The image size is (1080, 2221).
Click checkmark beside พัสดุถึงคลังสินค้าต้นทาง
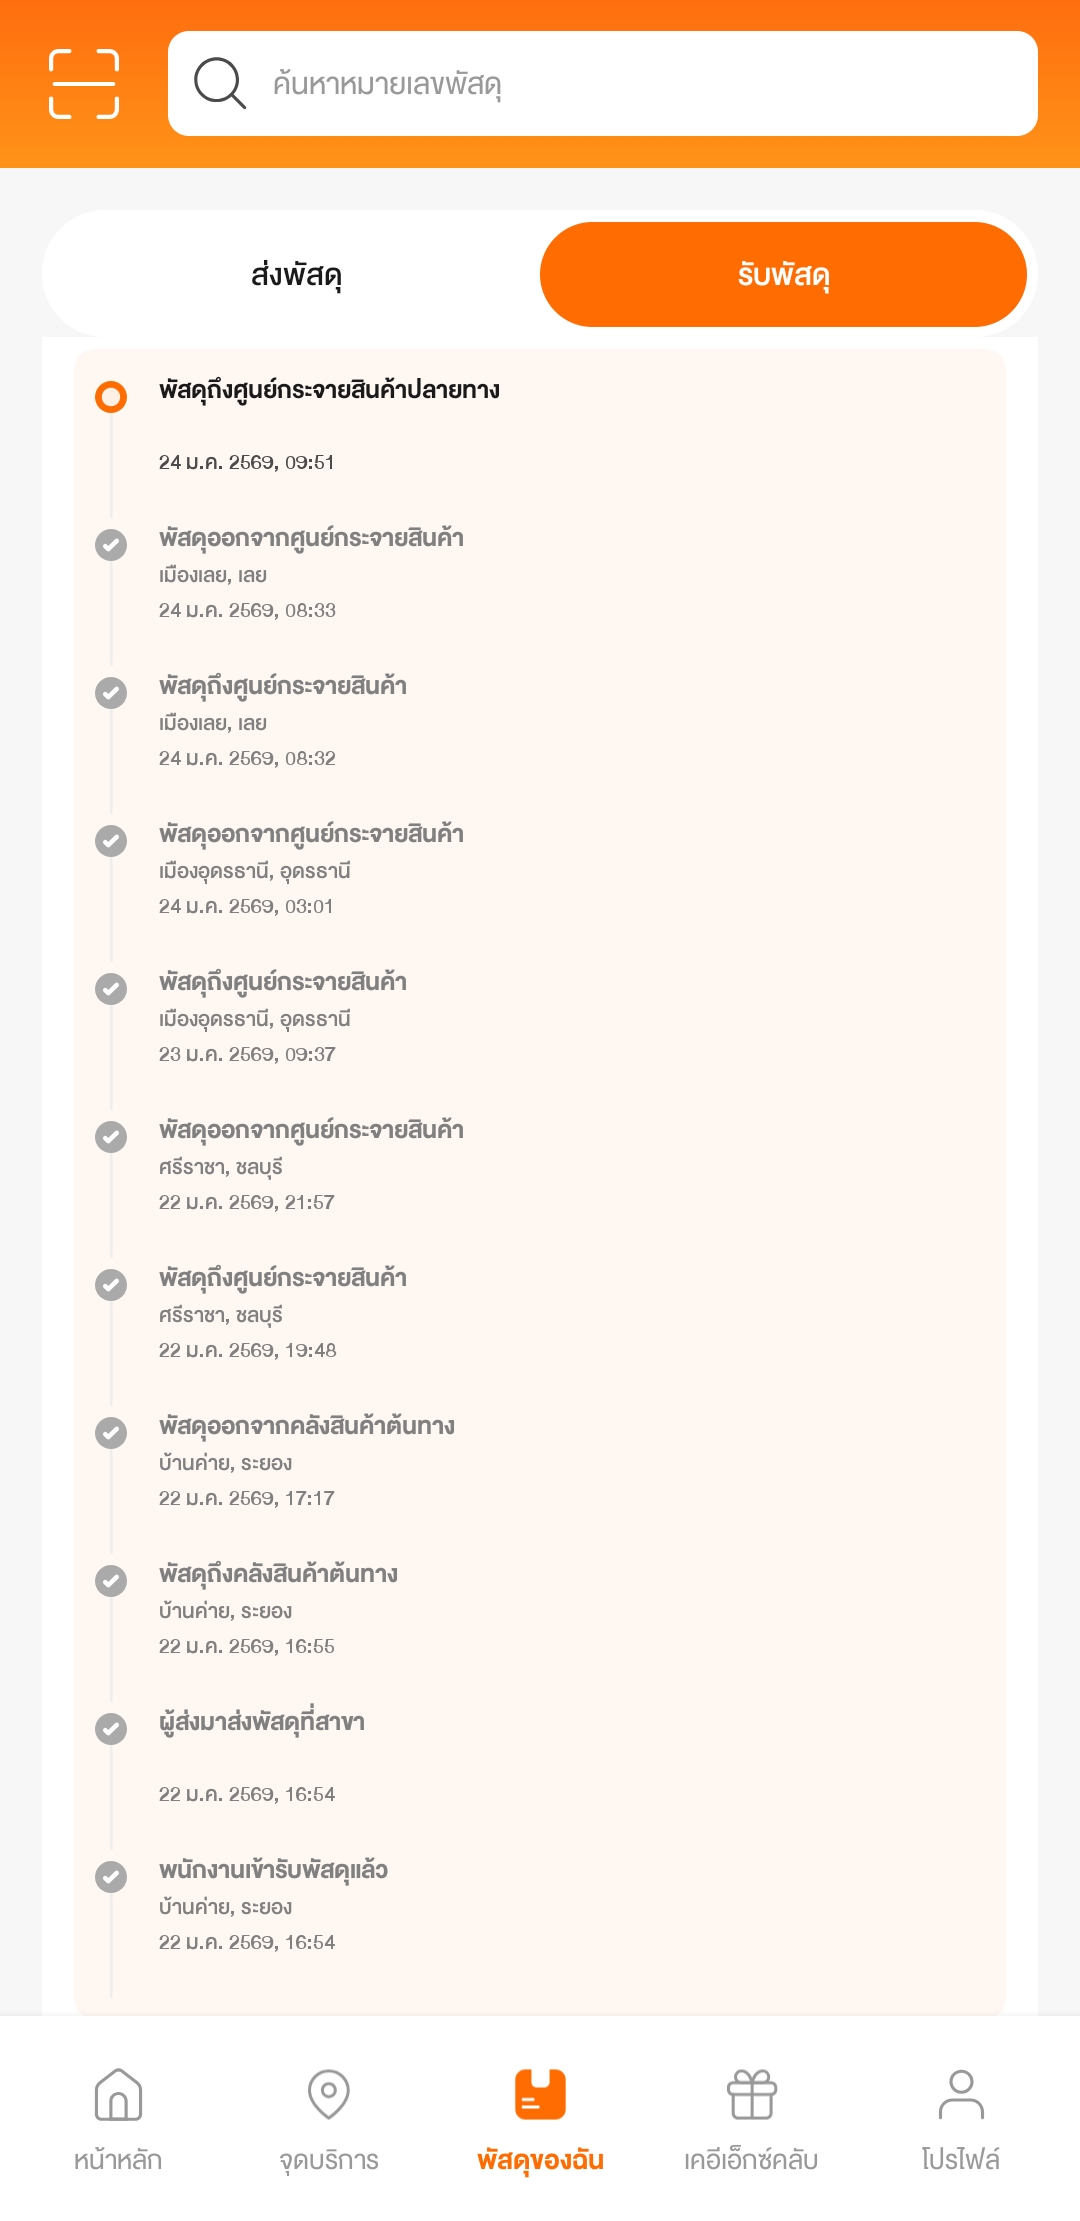click(x=111, y=1581)
